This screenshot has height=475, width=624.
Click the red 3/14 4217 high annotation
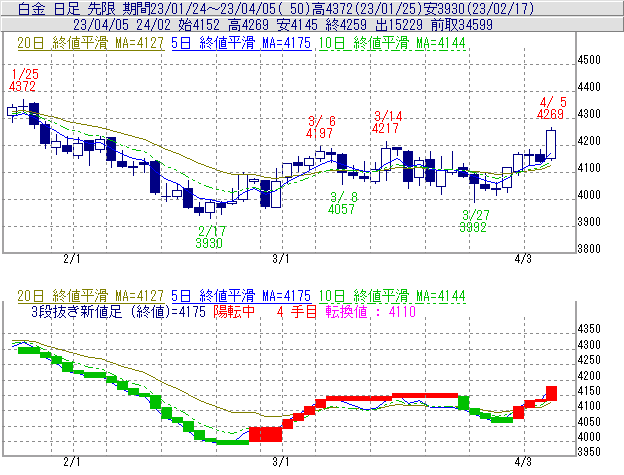[x=387, y=122]
